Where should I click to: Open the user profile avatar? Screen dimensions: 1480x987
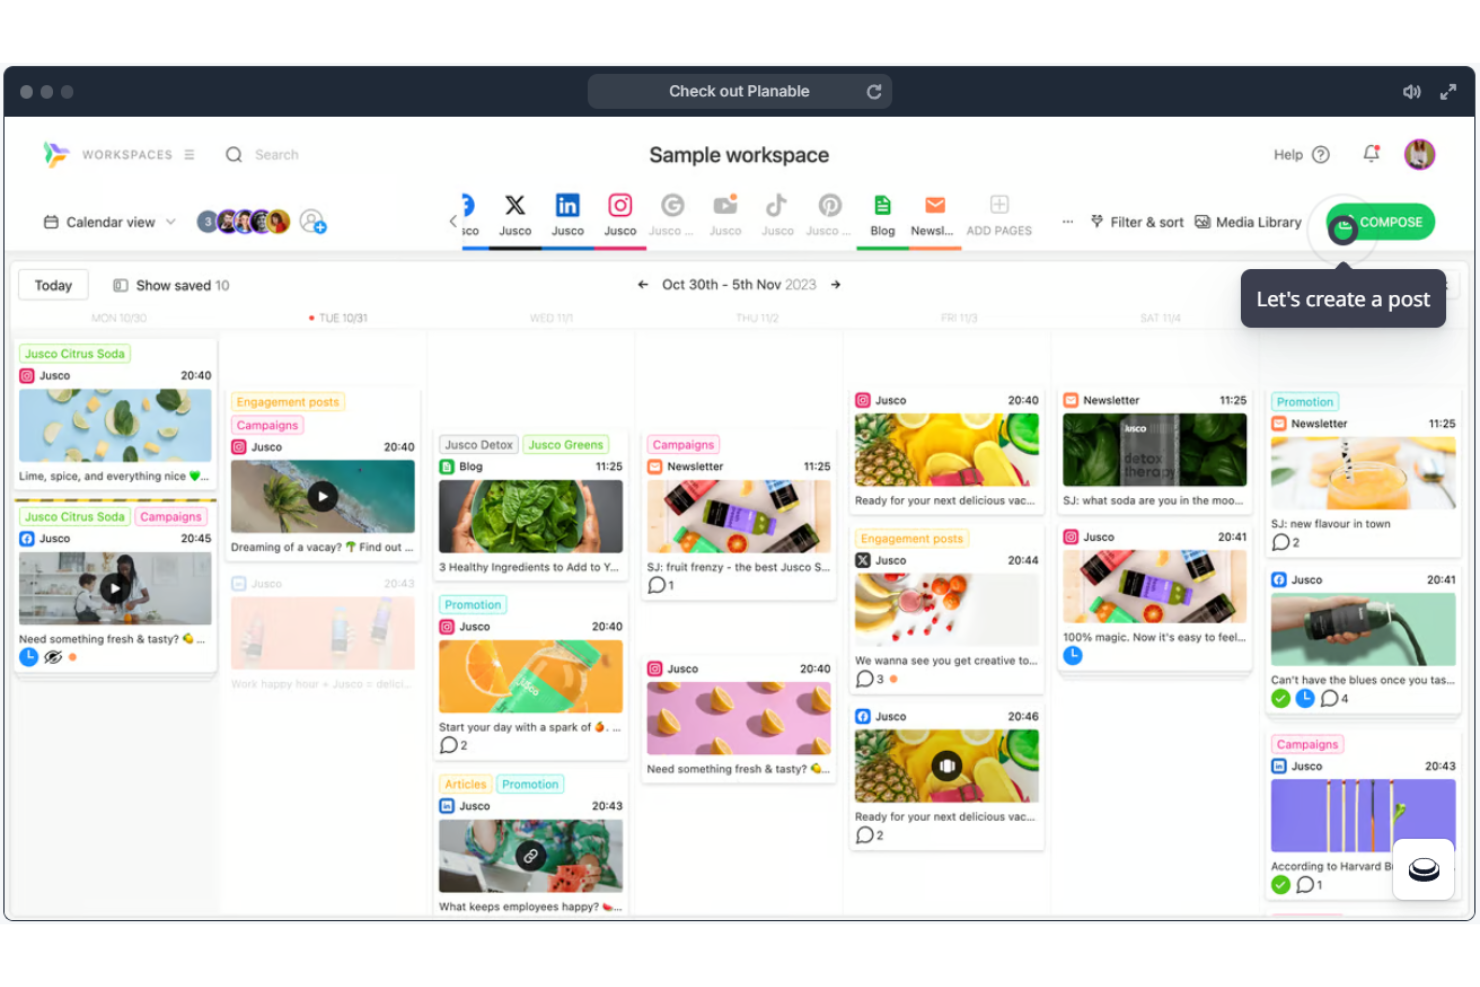click(x=1419, y=154)
